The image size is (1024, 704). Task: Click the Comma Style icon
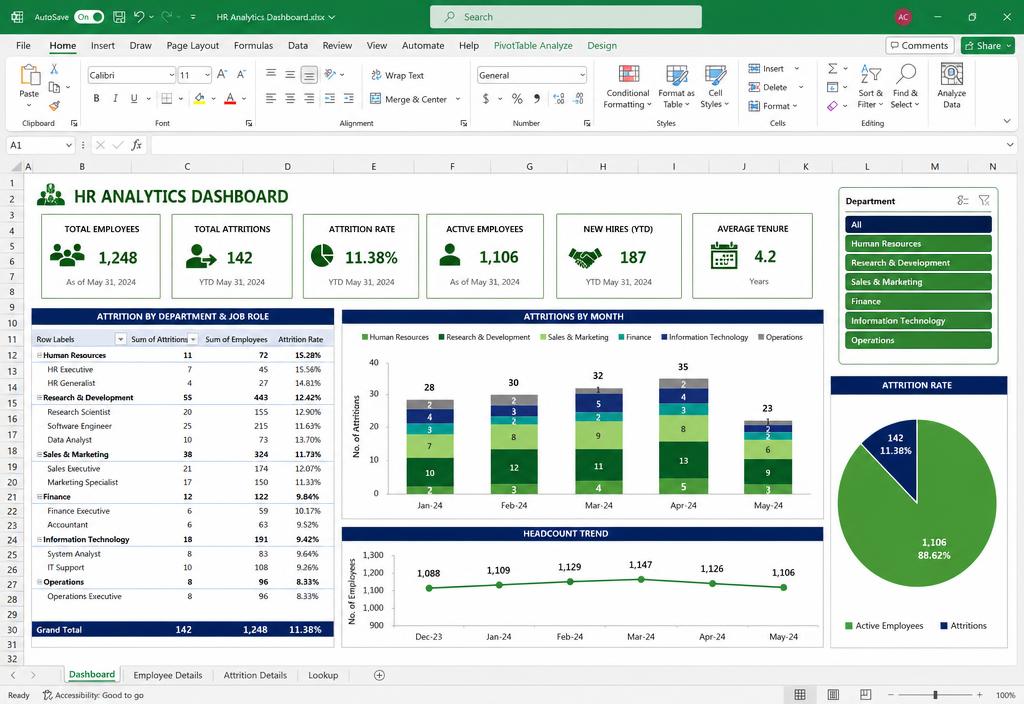click(x=536, y=99)
